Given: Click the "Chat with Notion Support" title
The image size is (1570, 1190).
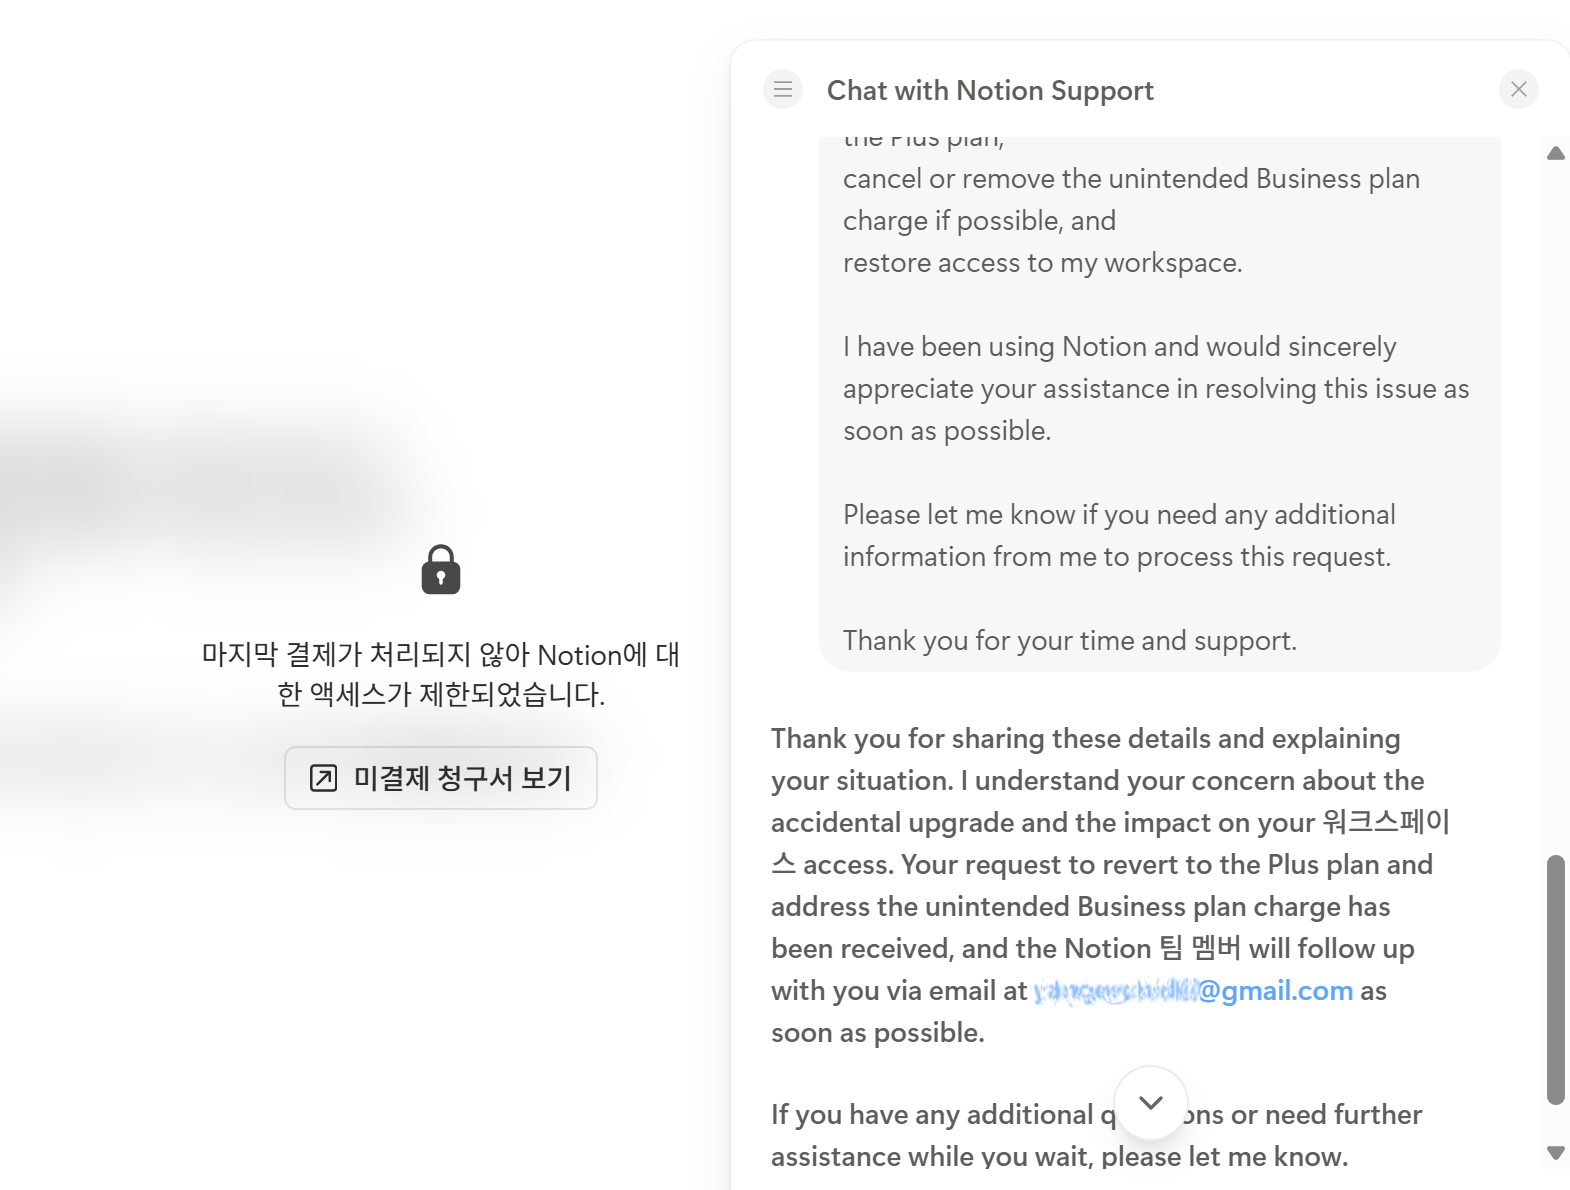Looking at the screenshot, I should [990, 91].
